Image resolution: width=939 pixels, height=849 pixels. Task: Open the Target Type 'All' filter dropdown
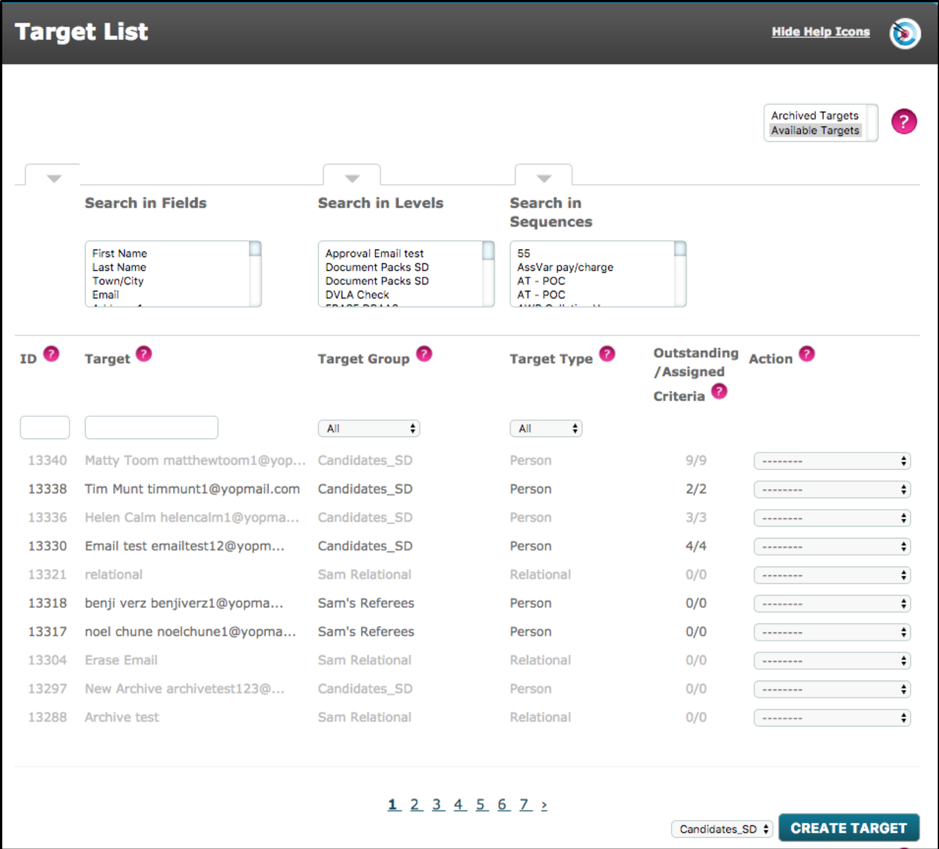coord(546,429)
